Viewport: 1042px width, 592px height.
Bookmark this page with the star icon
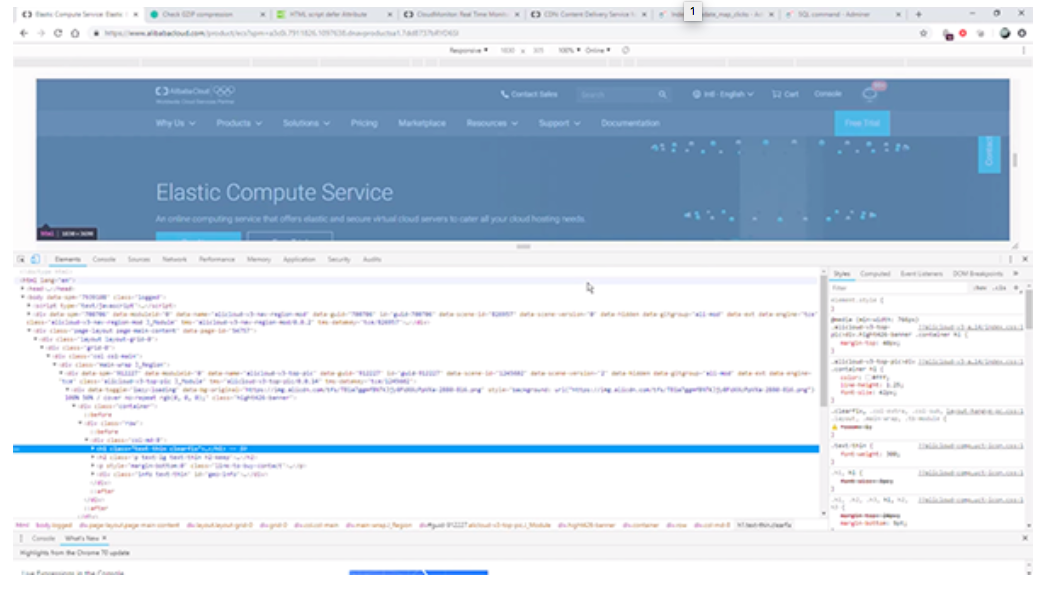pyautogui.click(x=923, y=33)
